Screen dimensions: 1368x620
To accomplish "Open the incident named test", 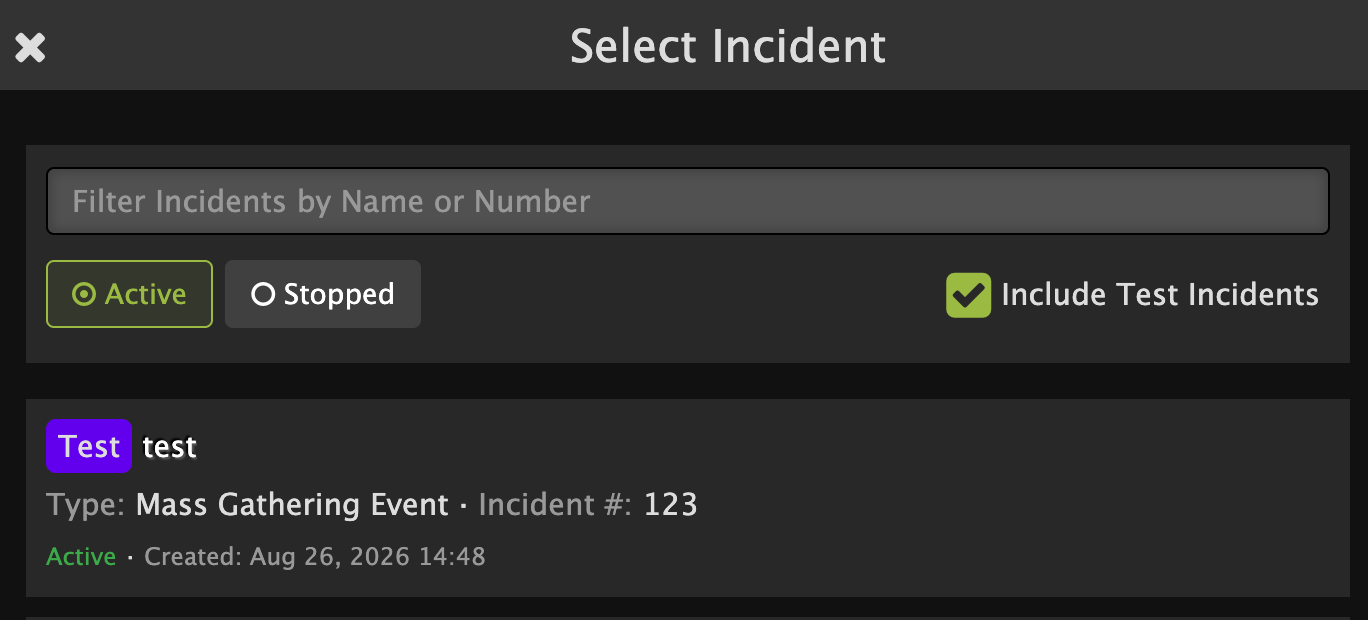I will 170,447.
